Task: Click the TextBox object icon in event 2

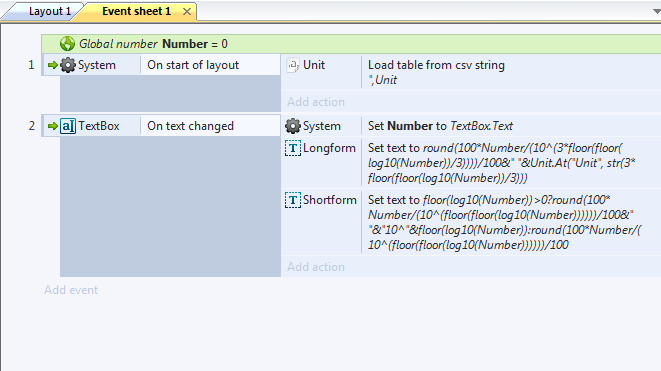Action: (67, 126)
